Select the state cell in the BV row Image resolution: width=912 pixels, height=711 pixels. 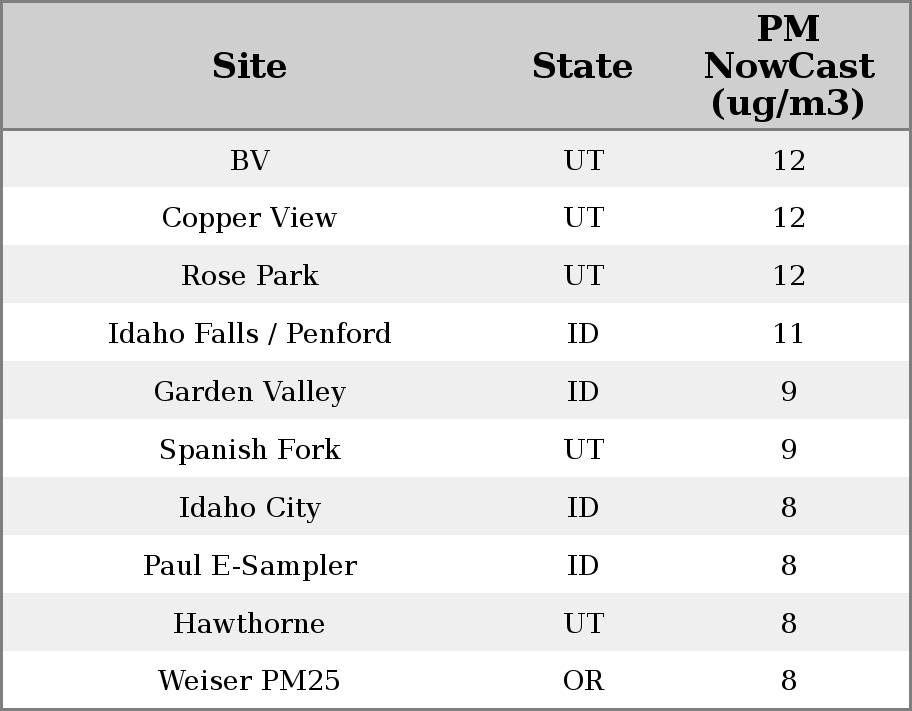pos(583,160)
